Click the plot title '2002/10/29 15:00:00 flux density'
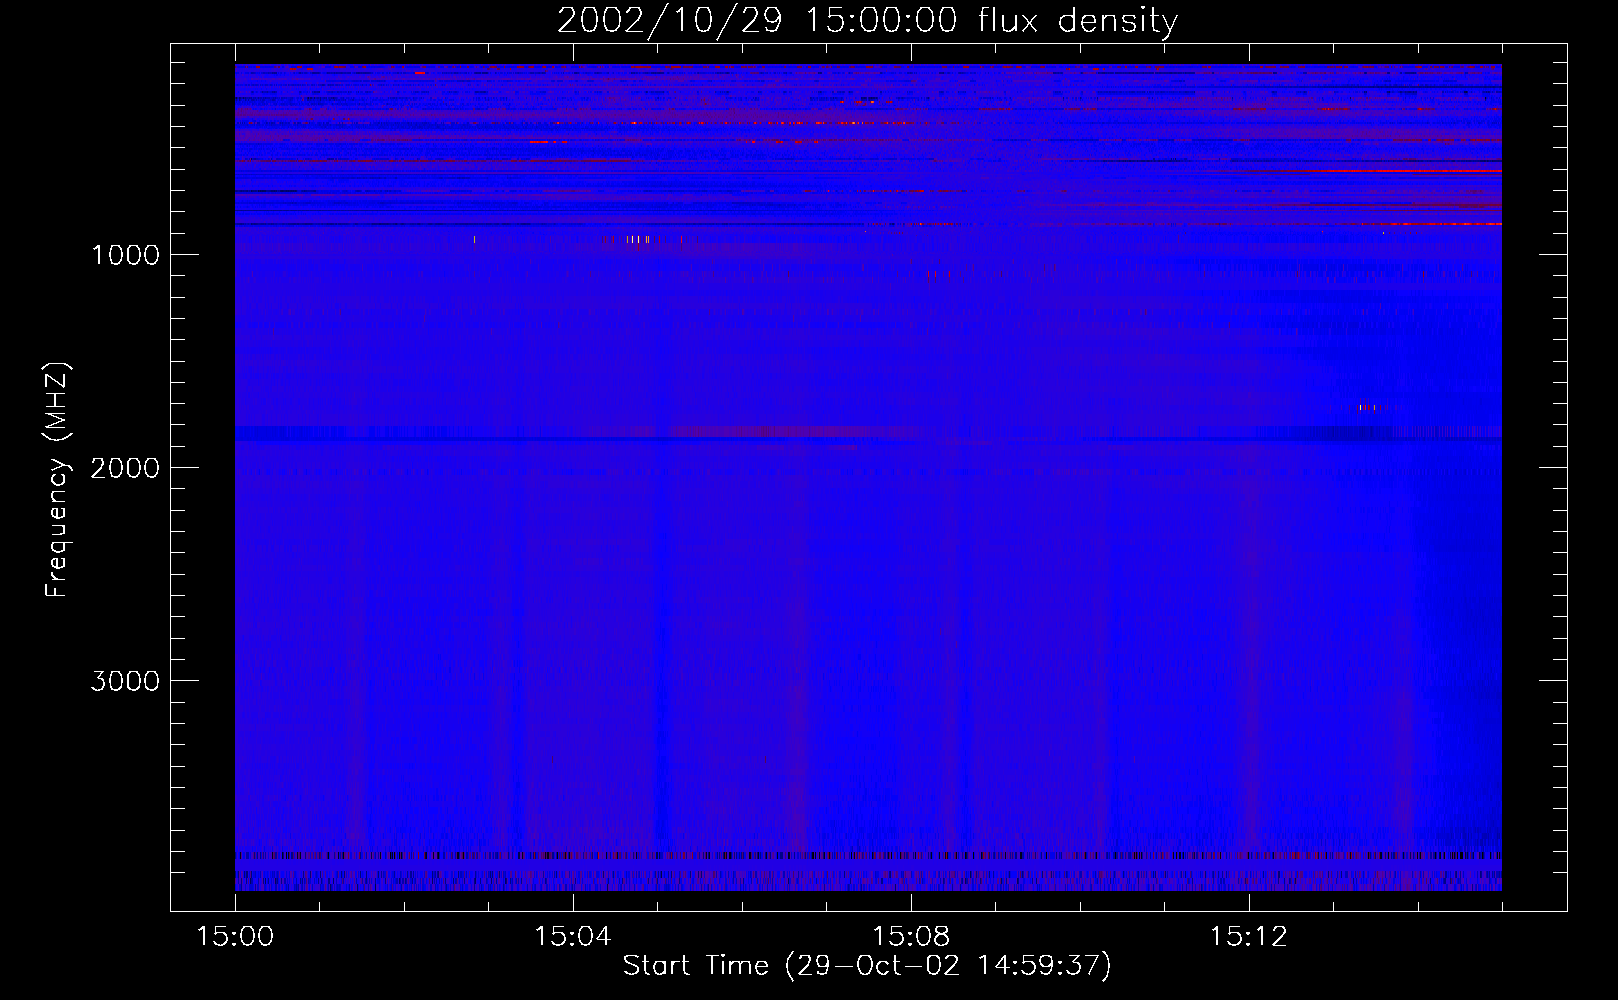1618x1000 pixels. (867, 21)
